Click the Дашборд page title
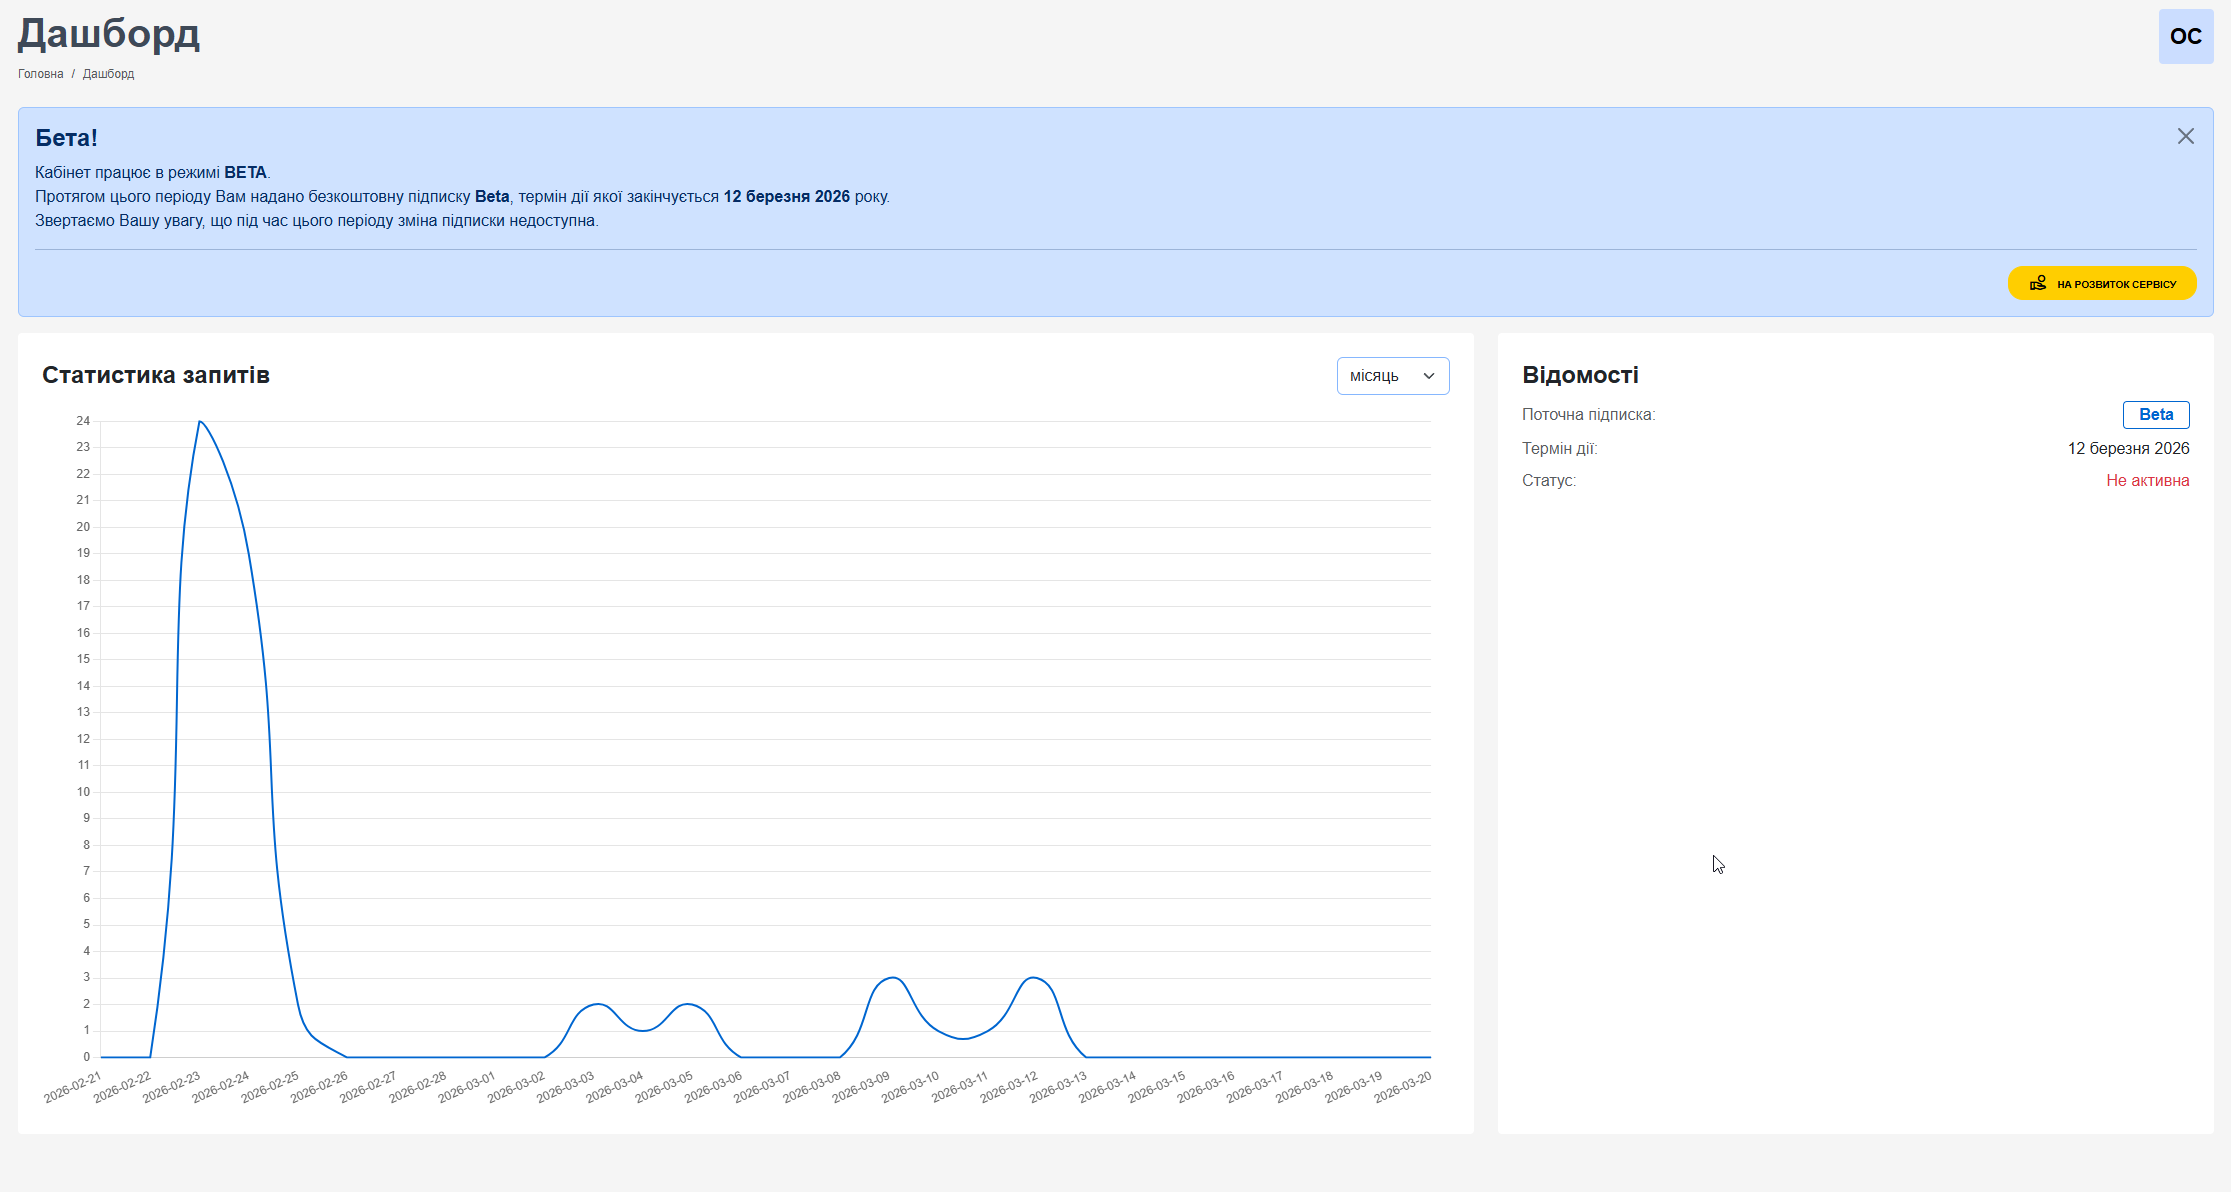2231x1192 pixels. pos(109,34)
